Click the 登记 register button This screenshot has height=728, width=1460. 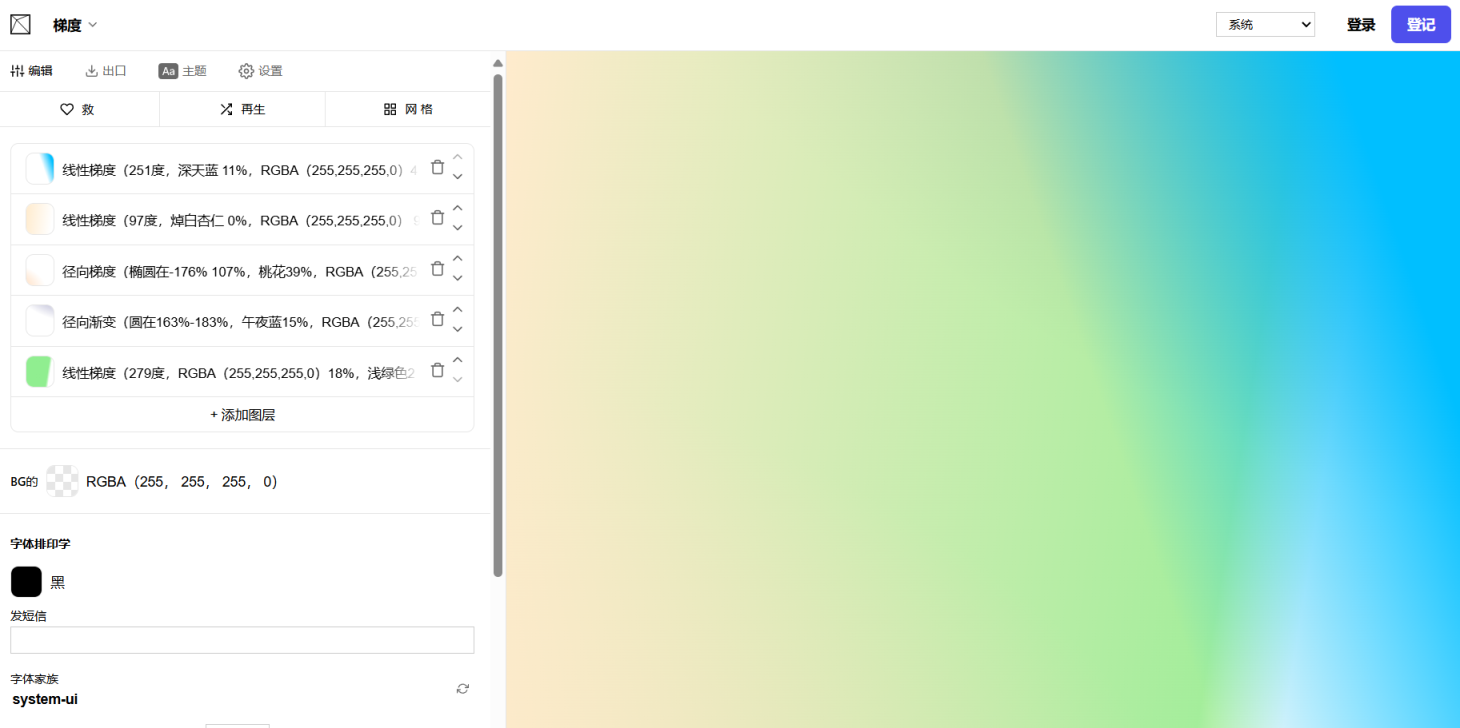tap(1420, 25)
